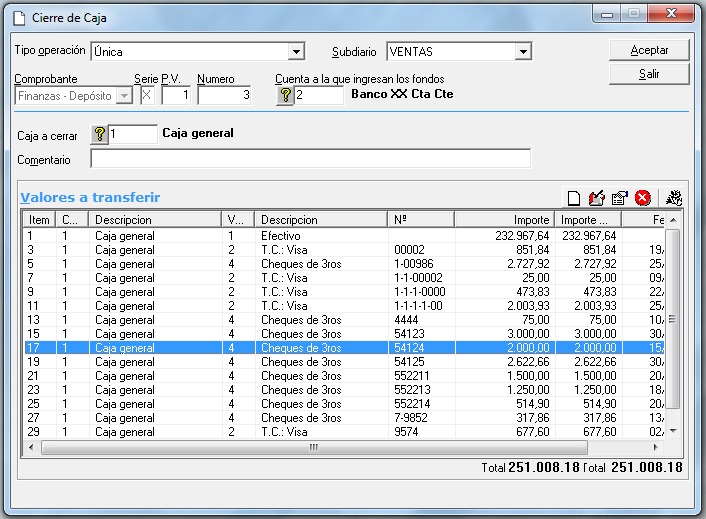Open the Tipo operación dropdown
Screen dimensions: 706x519
pyautogui.click(x=296, y=52)
